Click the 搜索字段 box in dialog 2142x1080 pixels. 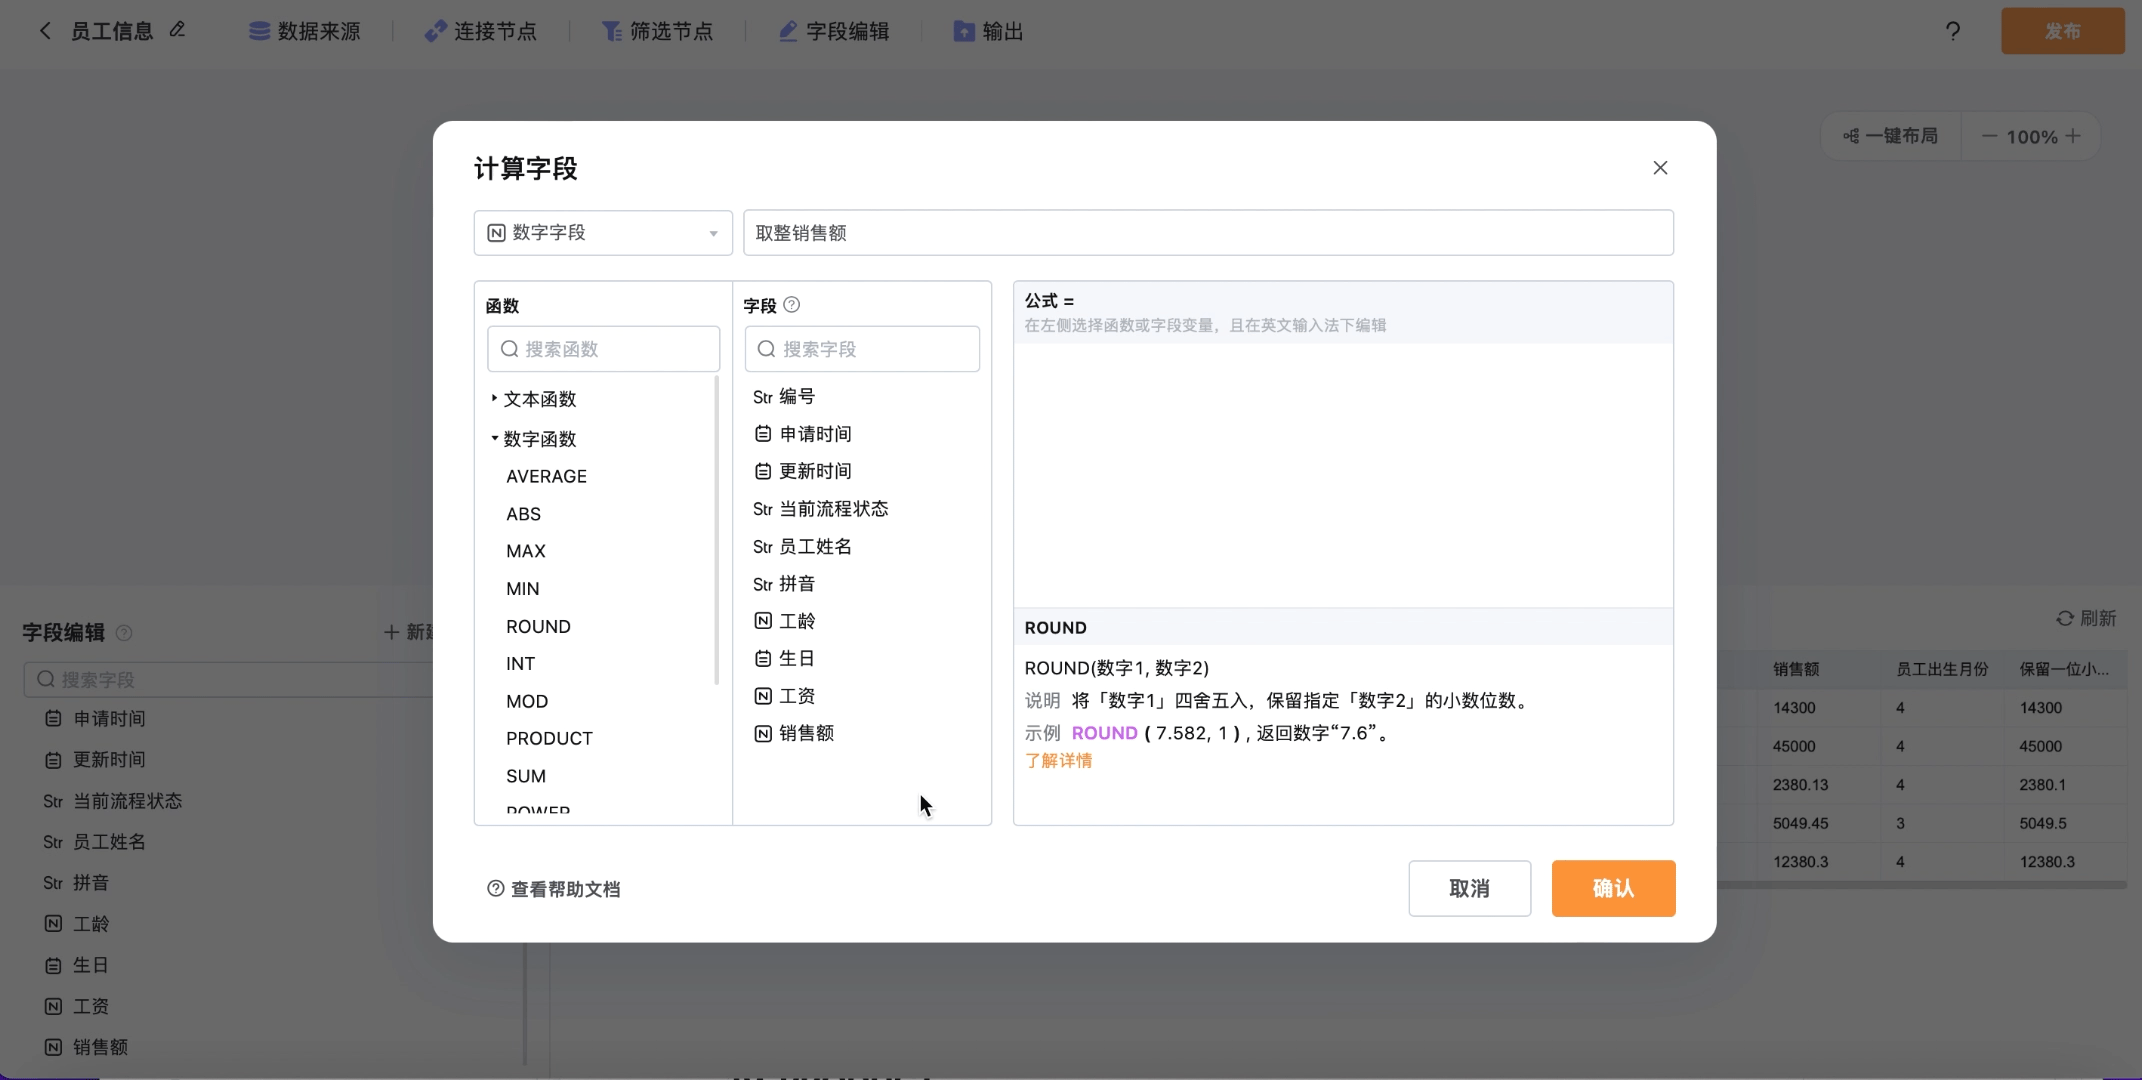click(x=862, y=349)
